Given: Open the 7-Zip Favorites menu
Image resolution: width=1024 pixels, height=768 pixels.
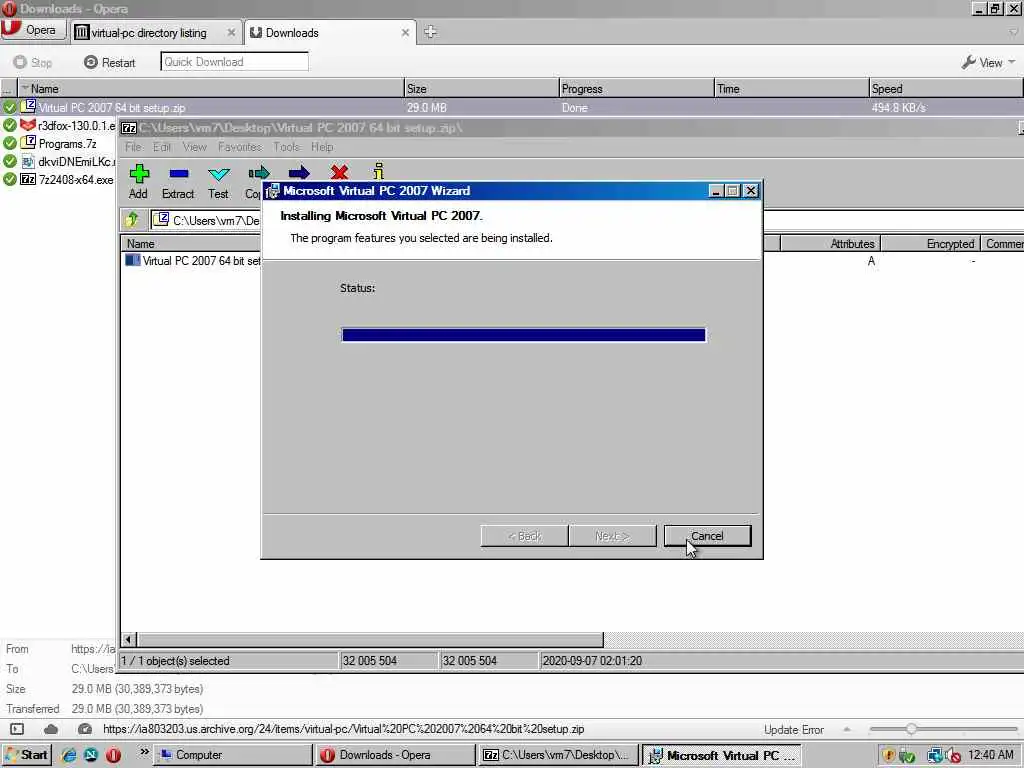Looking at the screenshot, I should 240,147.
